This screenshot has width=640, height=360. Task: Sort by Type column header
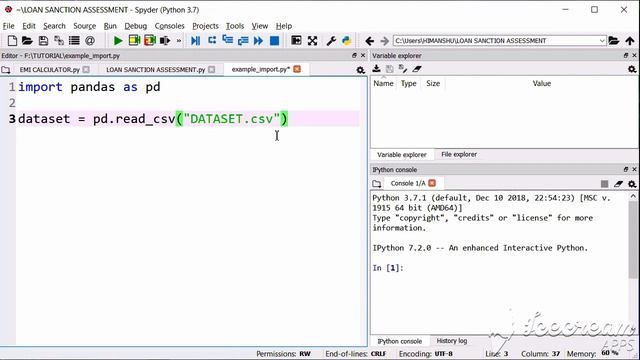tap(409, 83)
